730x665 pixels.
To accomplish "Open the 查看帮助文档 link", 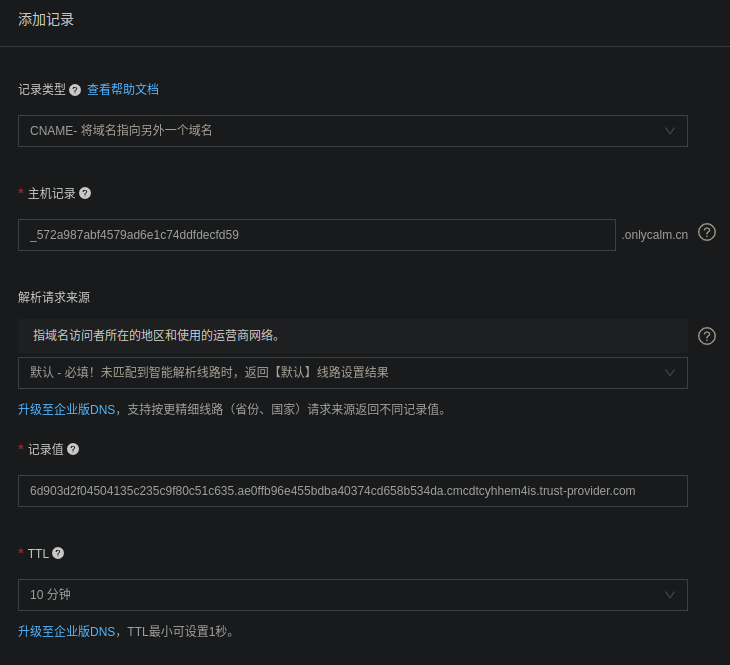I will pyautogui.click(x=123, y=90).
